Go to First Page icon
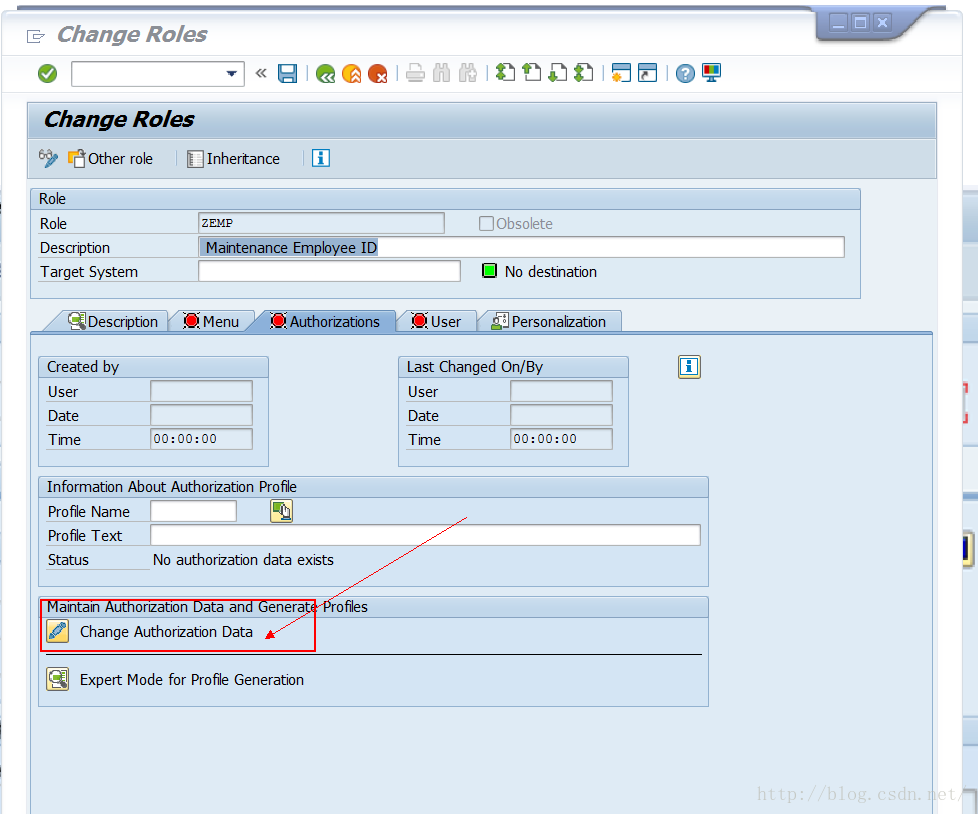This screenshot has width=978, height=814. point(505,73)
